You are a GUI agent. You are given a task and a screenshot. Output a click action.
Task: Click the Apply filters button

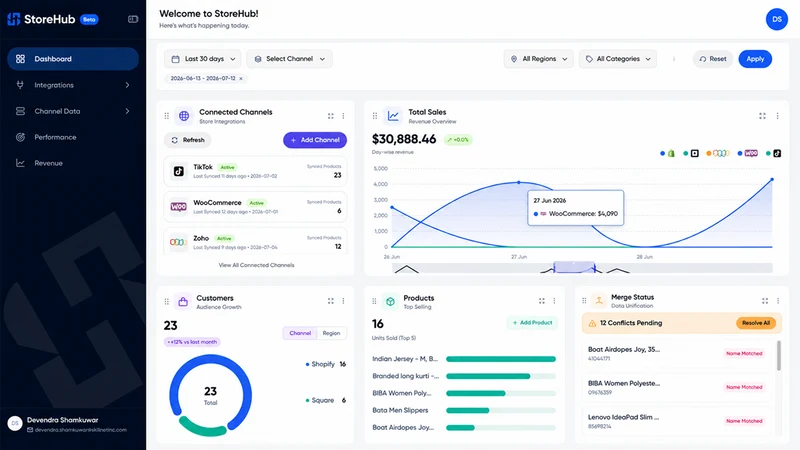click(755, 59)
